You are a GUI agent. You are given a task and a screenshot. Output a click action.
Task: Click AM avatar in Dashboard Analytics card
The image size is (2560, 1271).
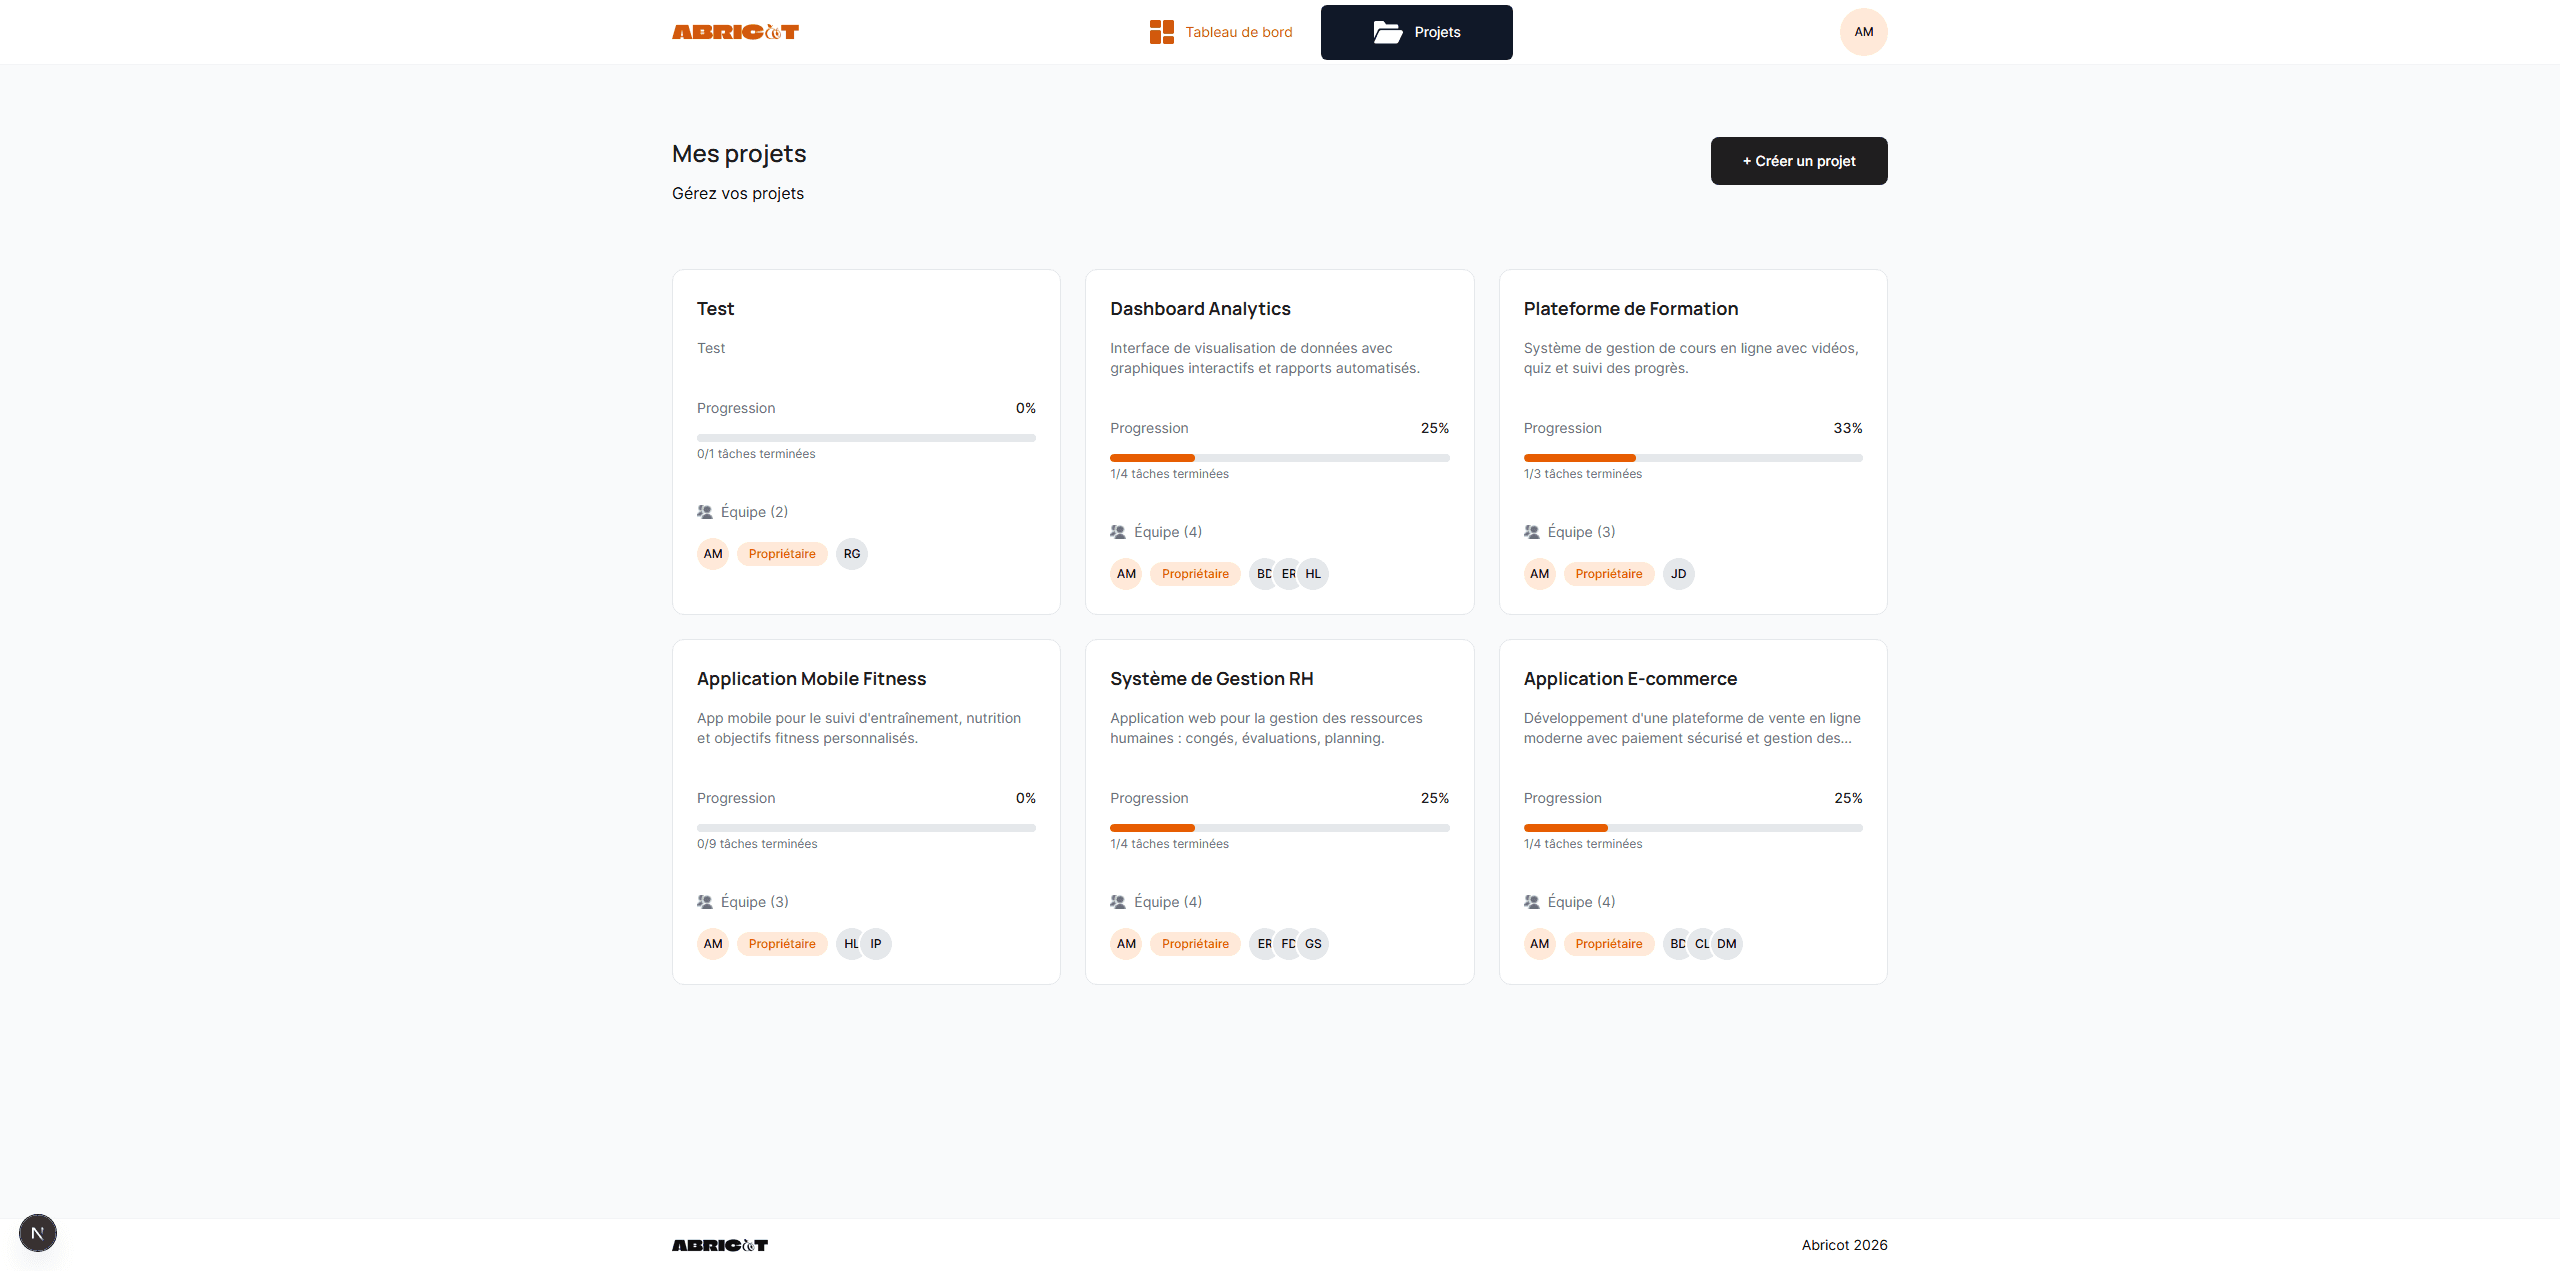pos(1126,574)
